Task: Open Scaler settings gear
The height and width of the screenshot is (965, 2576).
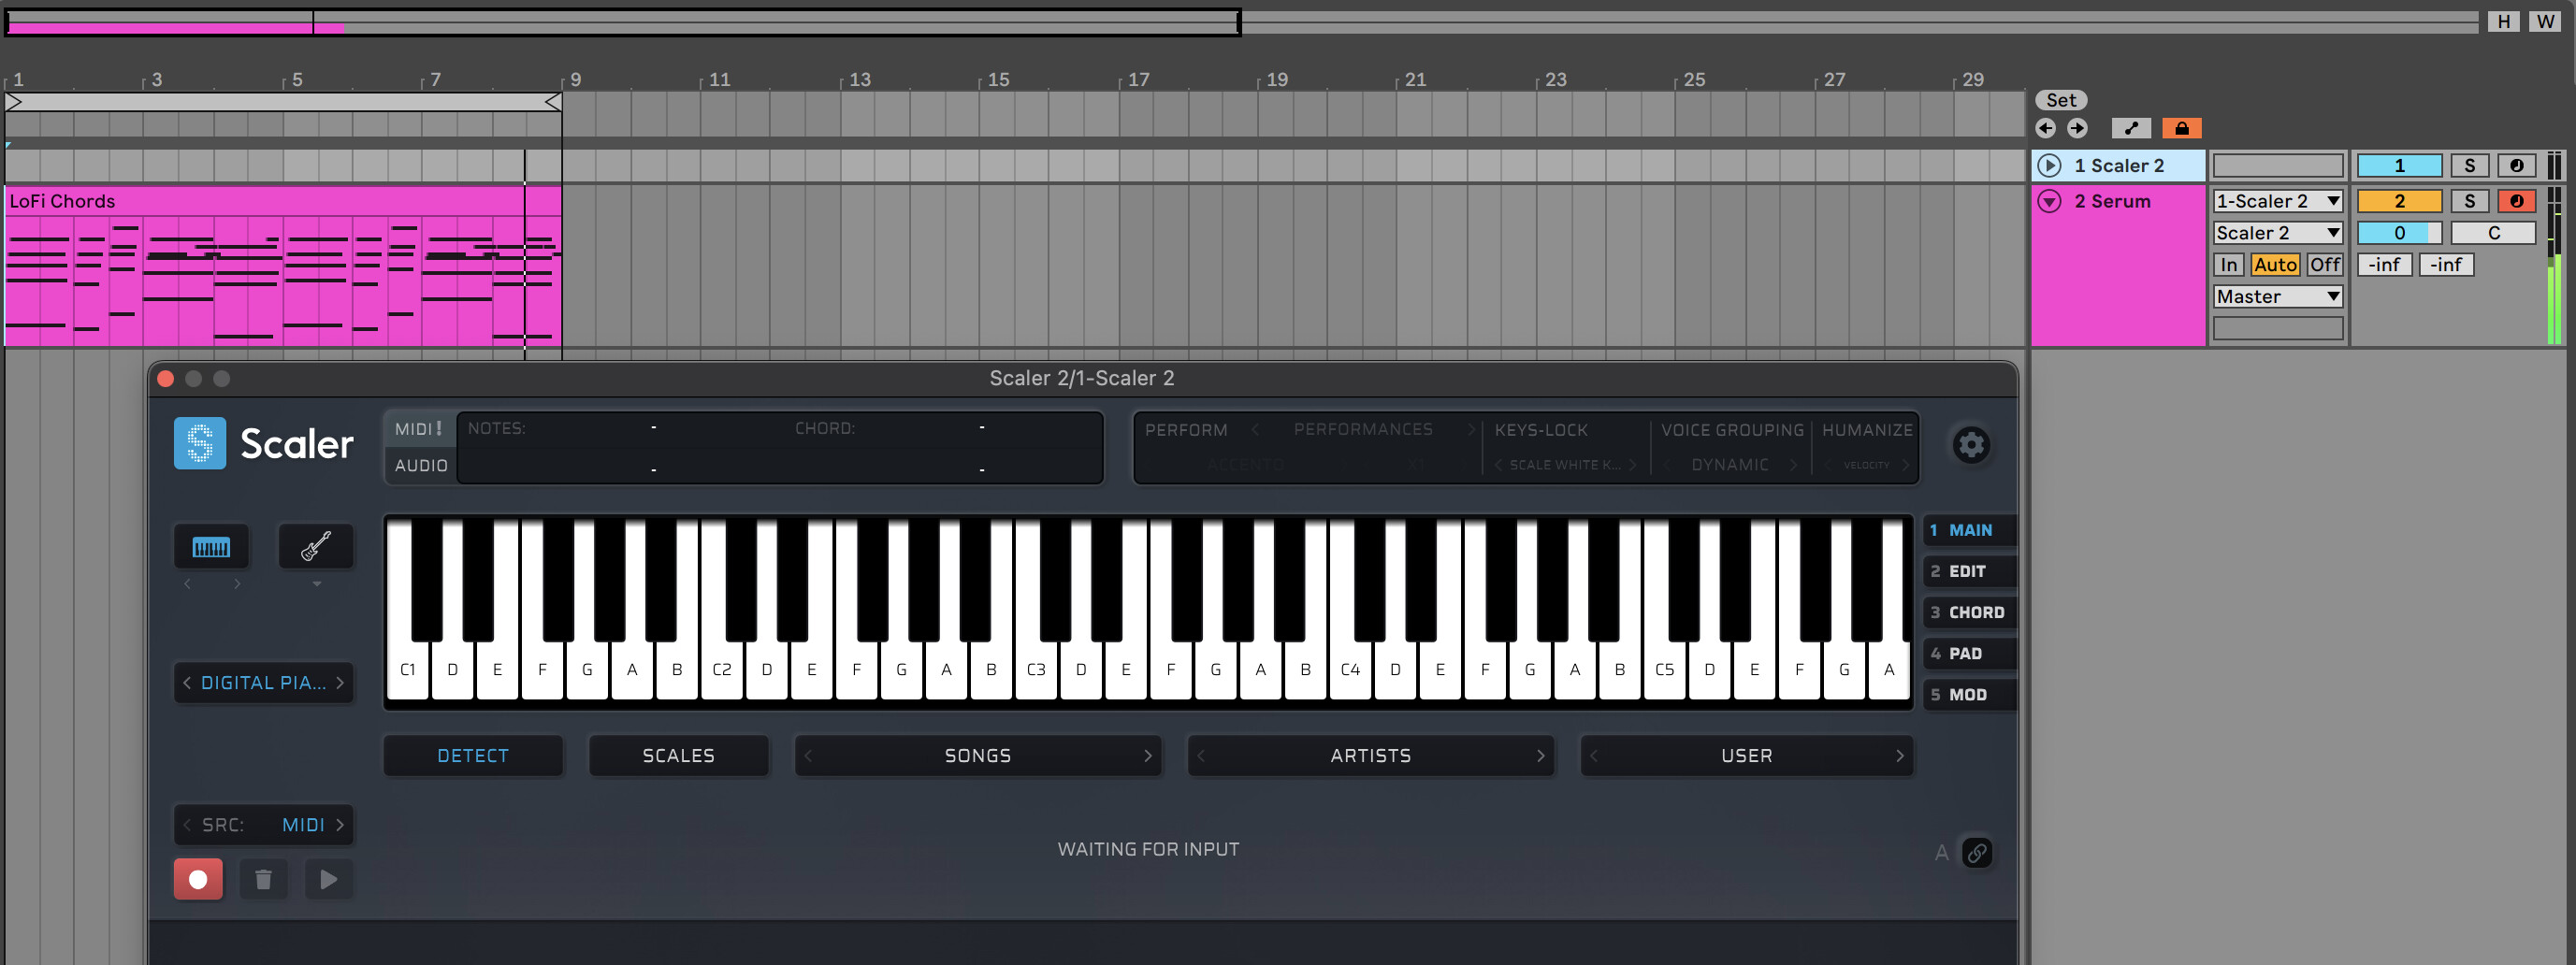Action: coord(1970,444)
